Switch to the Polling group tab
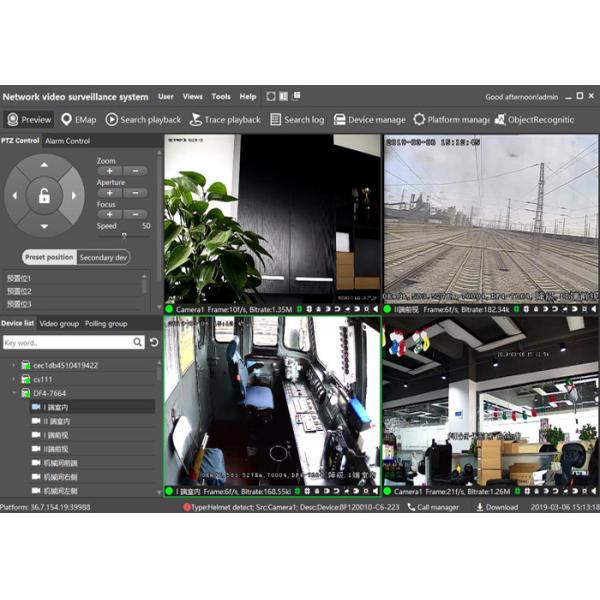 (106, 324)
